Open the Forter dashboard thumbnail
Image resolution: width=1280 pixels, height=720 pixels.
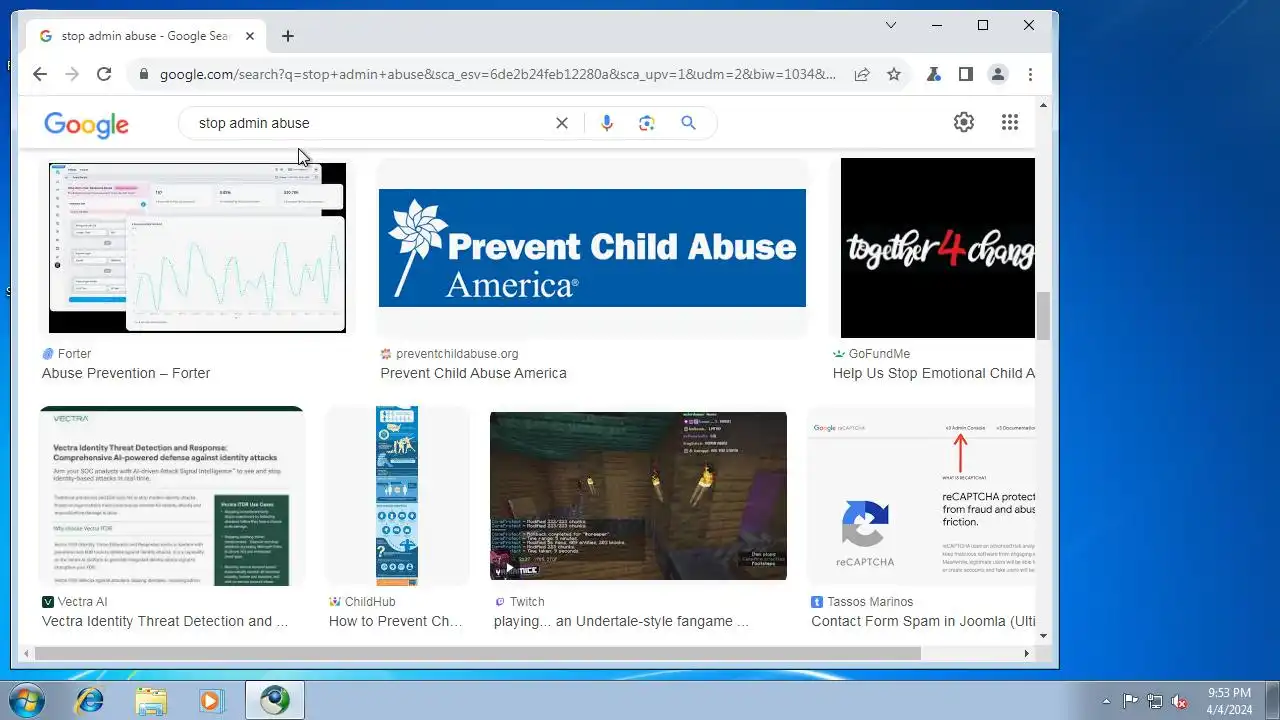point(197,247)
